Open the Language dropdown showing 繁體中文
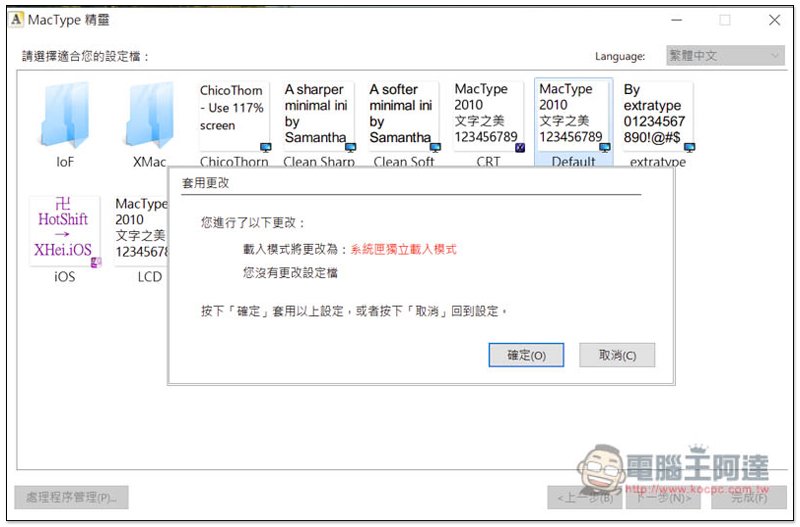This screenshot has height=527, width=800. pos(725,56)
